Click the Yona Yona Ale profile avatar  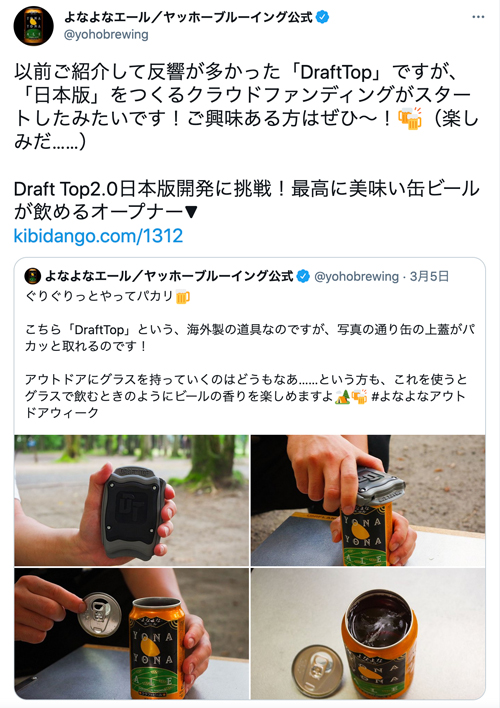pyautogui.click(x=33, y=26)
